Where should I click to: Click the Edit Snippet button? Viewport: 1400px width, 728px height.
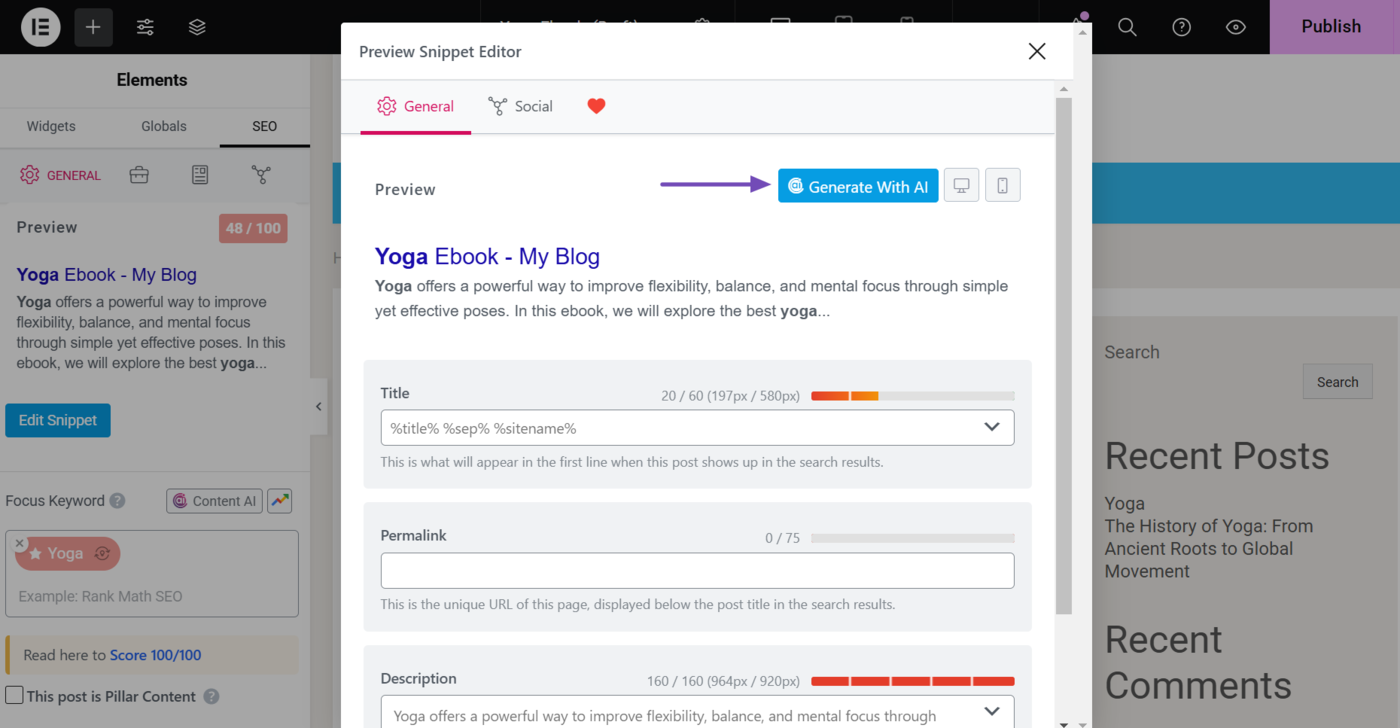click(58, 420)
